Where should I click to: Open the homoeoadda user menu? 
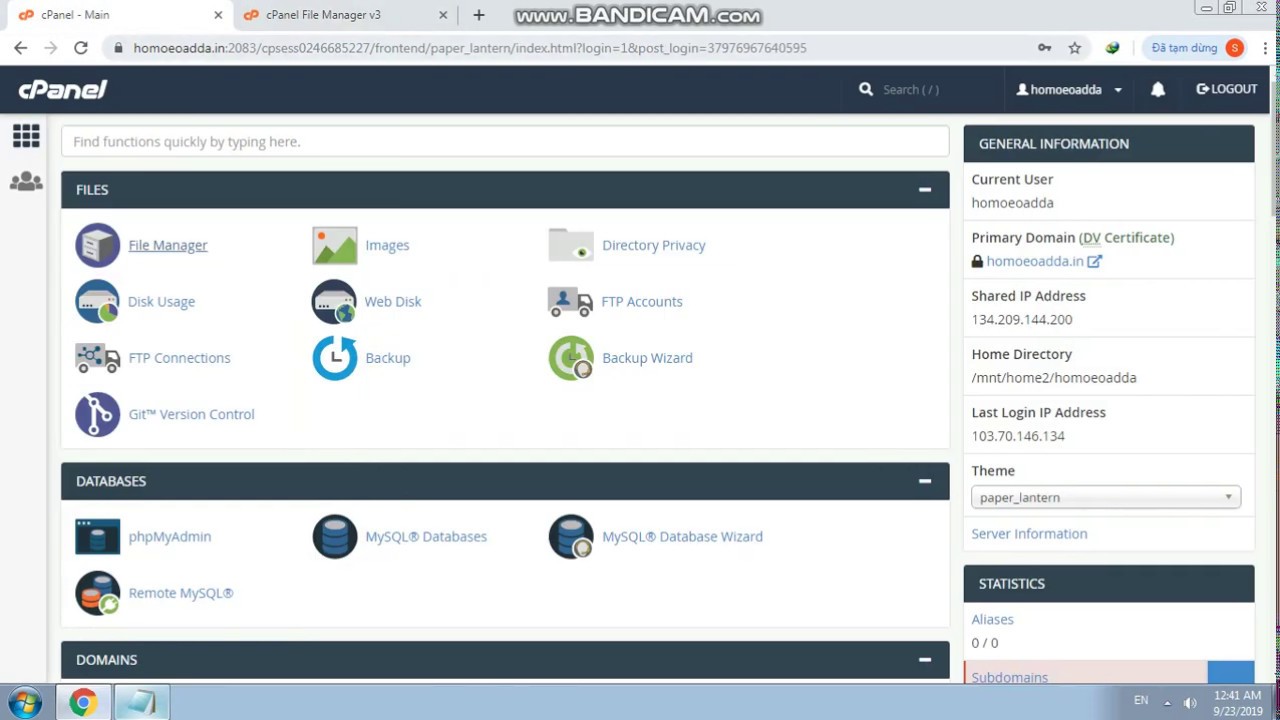1069,89
